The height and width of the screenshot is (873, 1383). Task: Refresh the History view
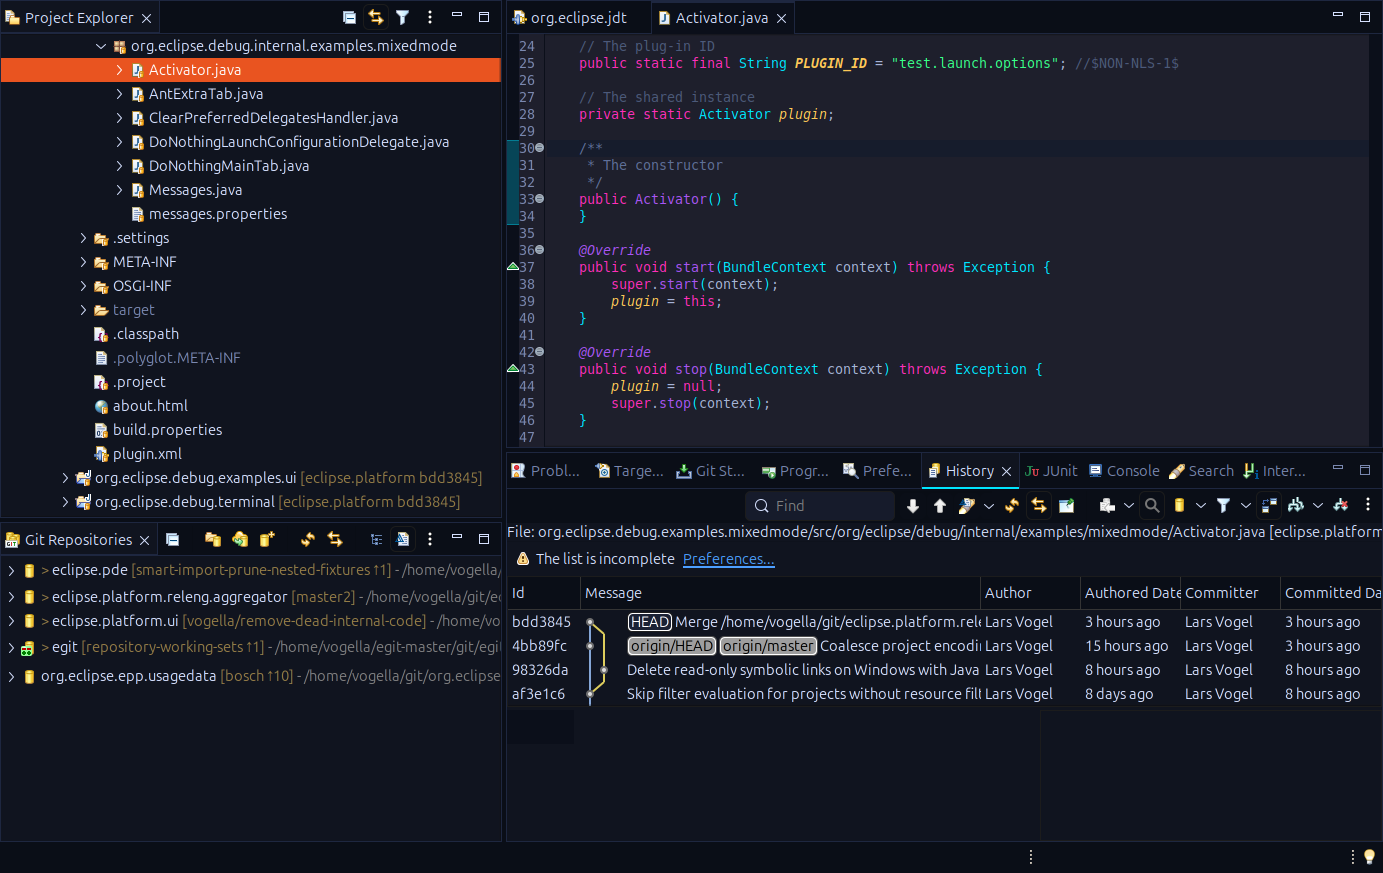[1012, 506]
